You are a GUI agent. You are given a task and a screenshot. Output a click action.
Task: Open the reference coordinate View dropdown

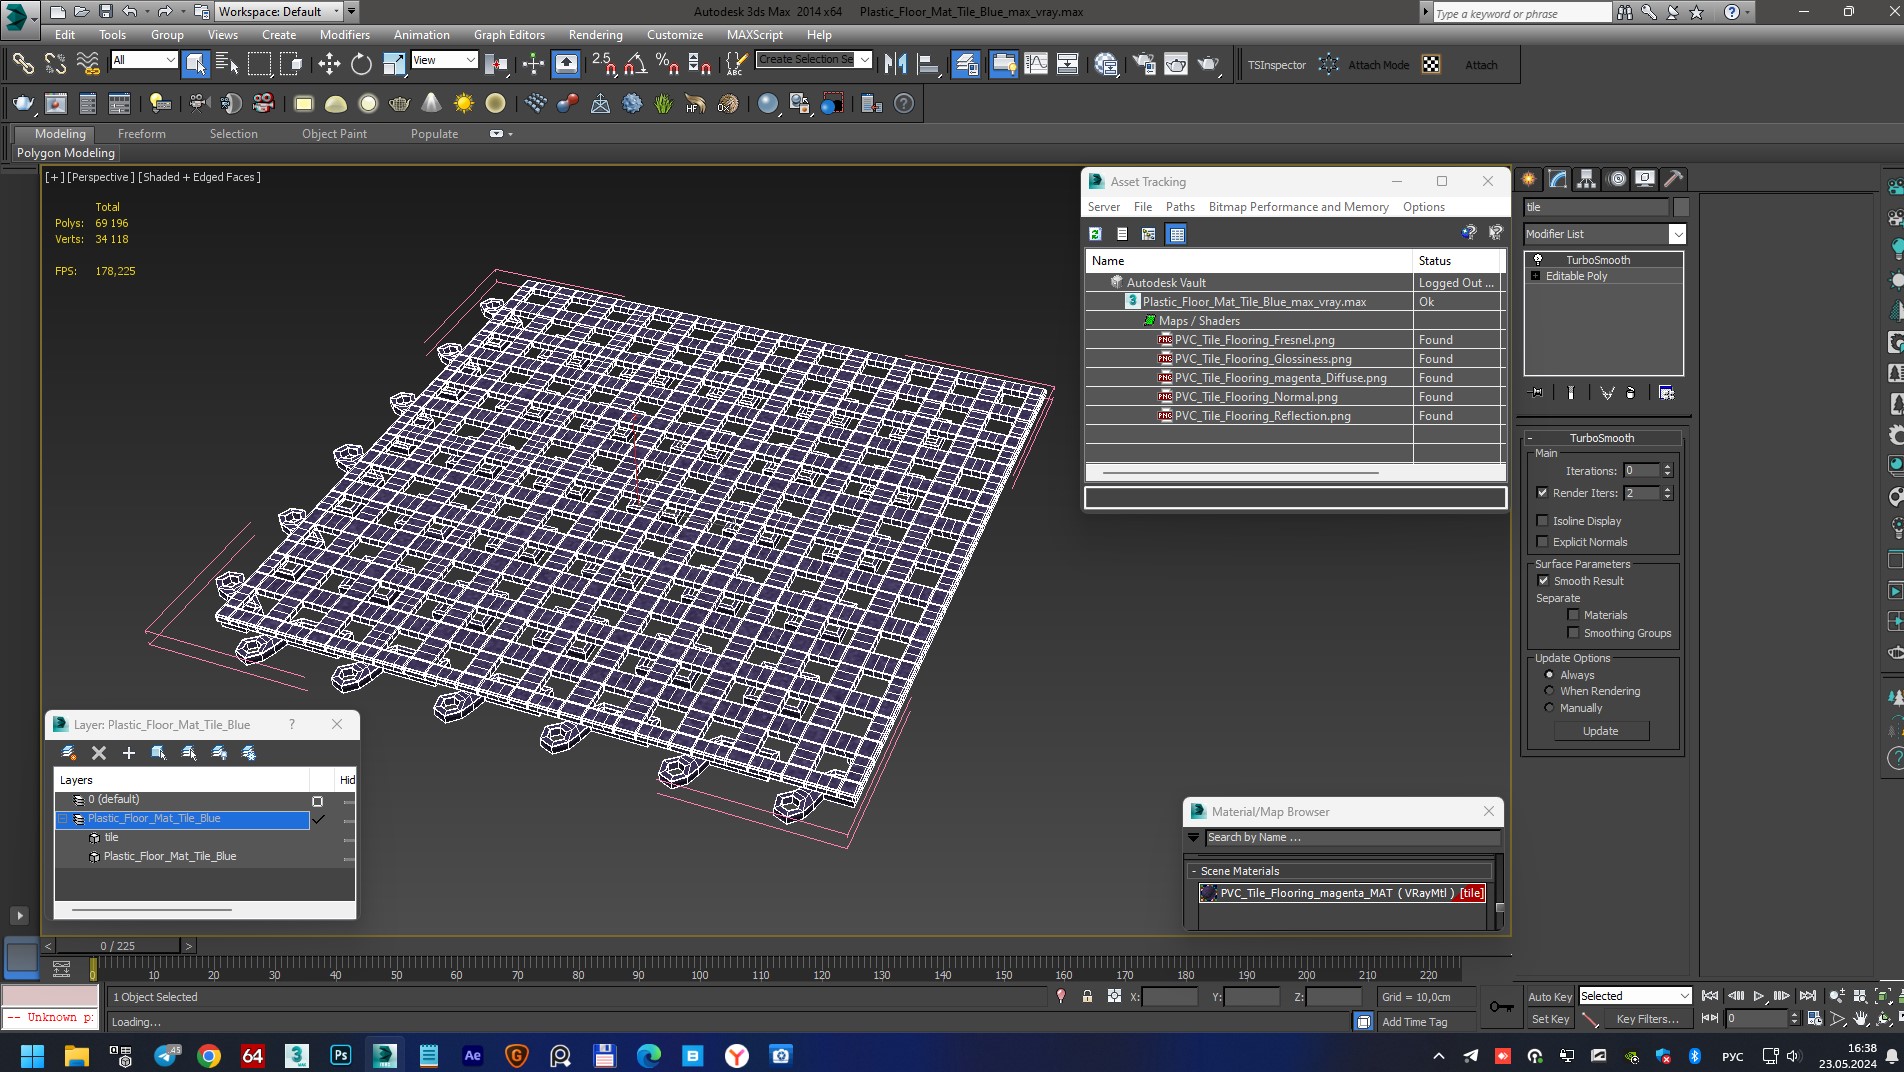444,60
